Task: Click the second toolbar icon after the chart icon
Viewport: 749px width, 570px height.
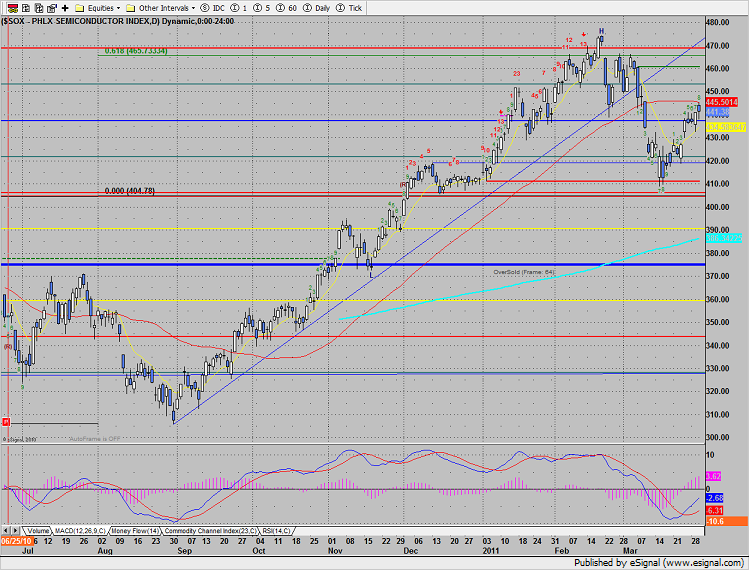Action: pos(26,8)
